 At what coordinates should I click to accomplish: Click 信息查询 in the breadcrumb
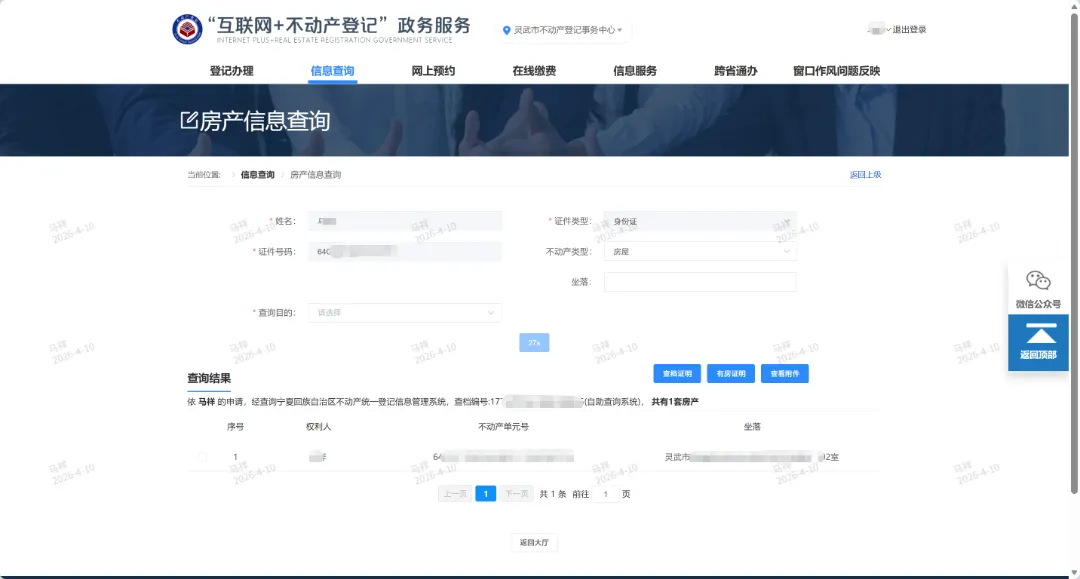pyautogui.click(x=258, y=175)
